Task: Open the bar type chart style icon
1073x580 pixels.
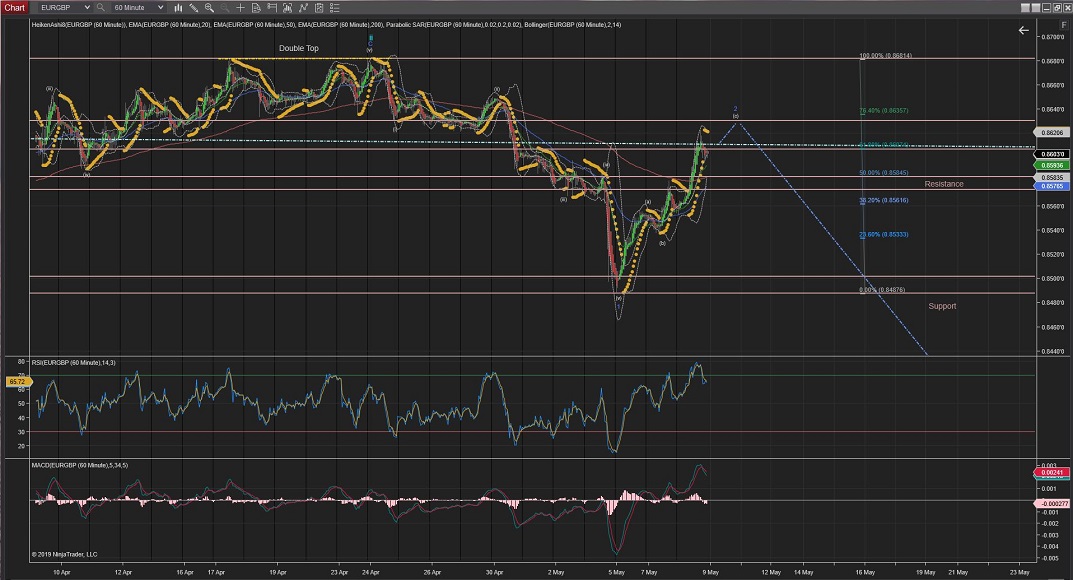Action: tap(178, 7)
